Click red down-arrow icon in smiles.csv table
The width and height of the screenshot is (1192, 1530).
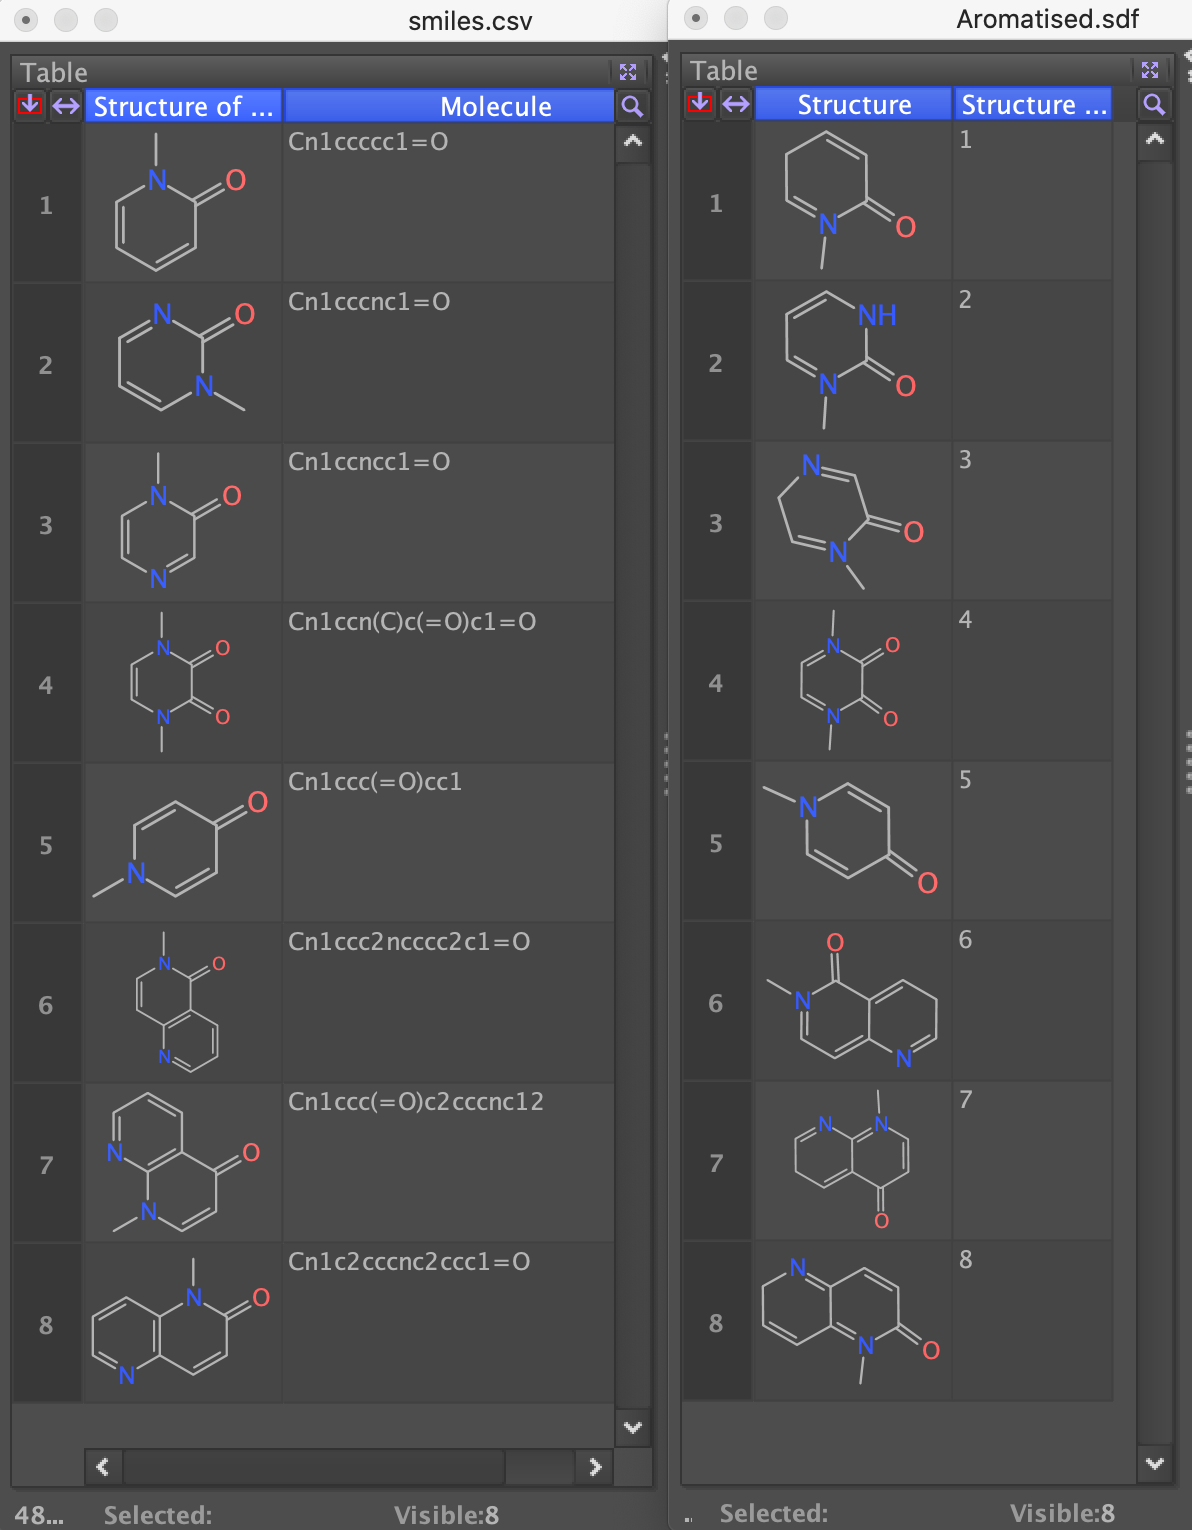coord(29,105)
